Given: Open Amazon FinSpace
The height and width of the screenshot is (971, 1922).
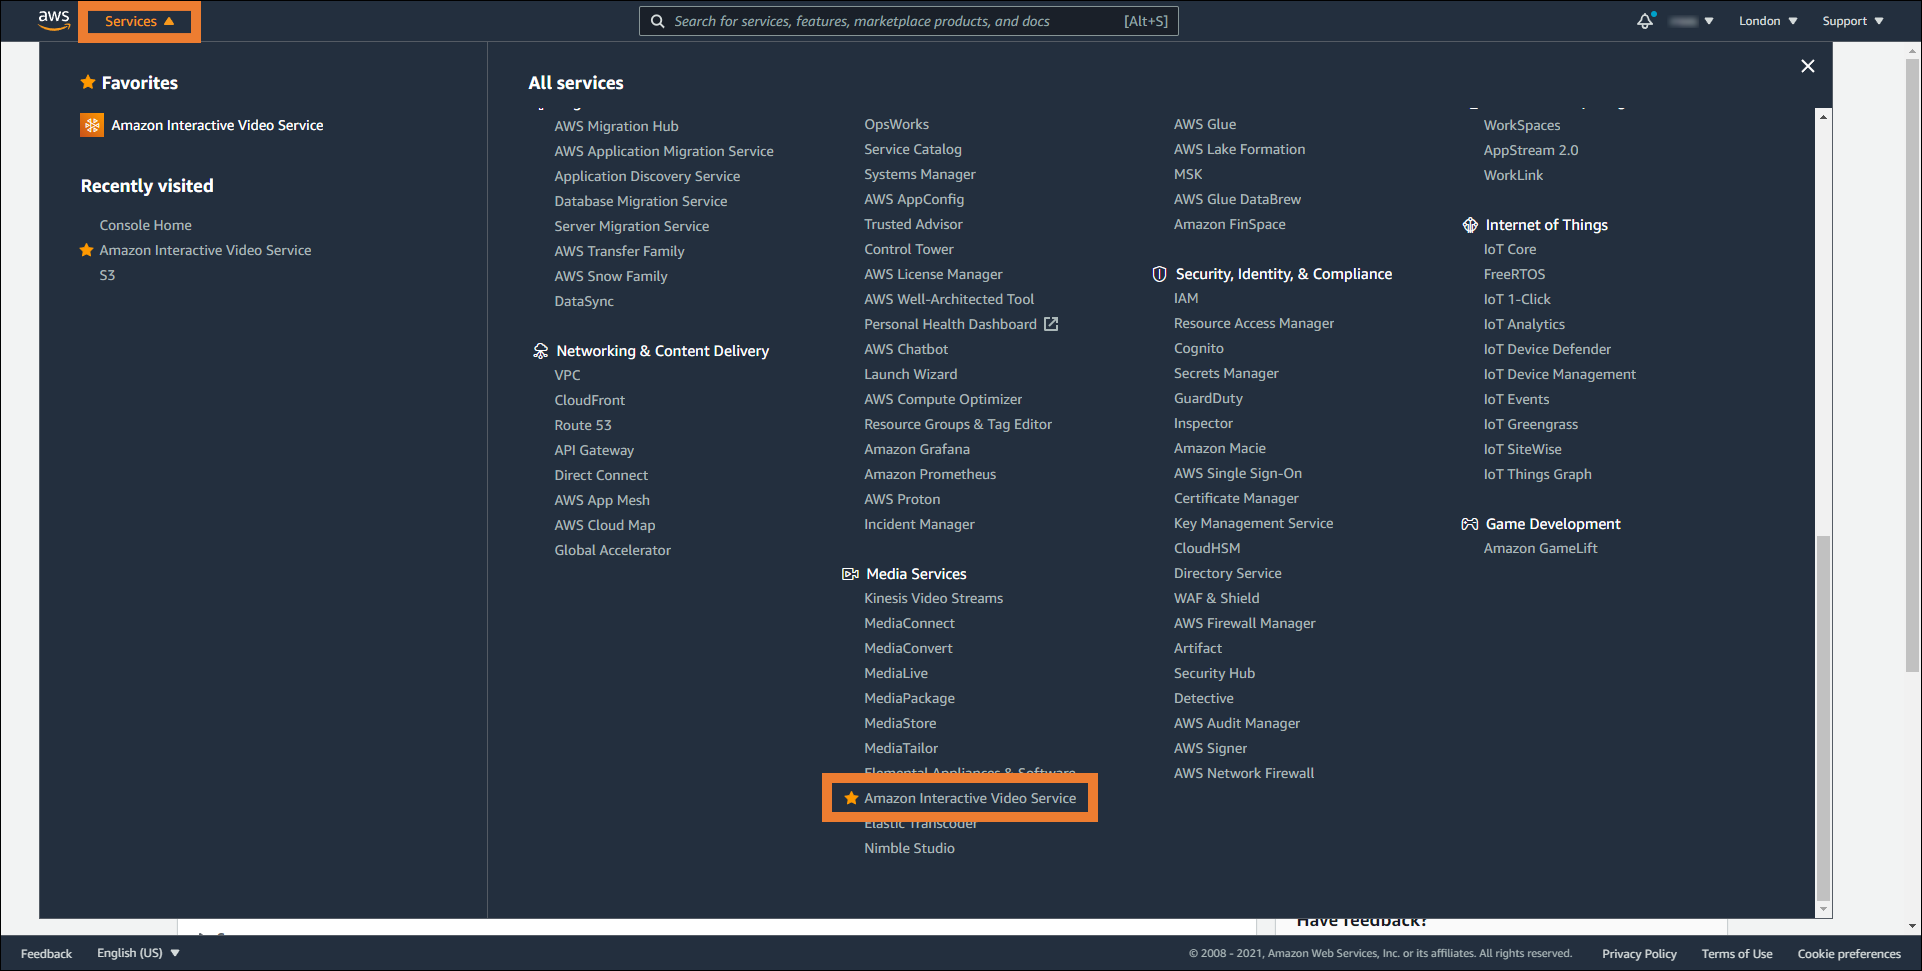Looking at the screenshot, I should click(1229, 224).
